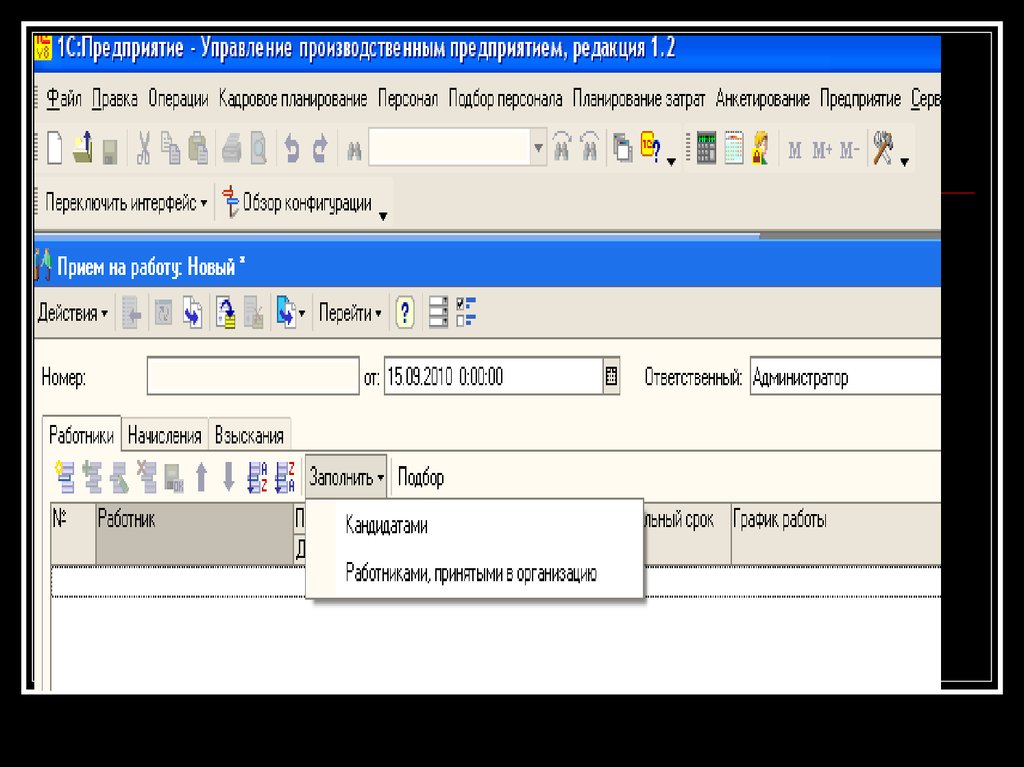
Task: Switch to the Начисления tab
Action: [x=165, y=435]
